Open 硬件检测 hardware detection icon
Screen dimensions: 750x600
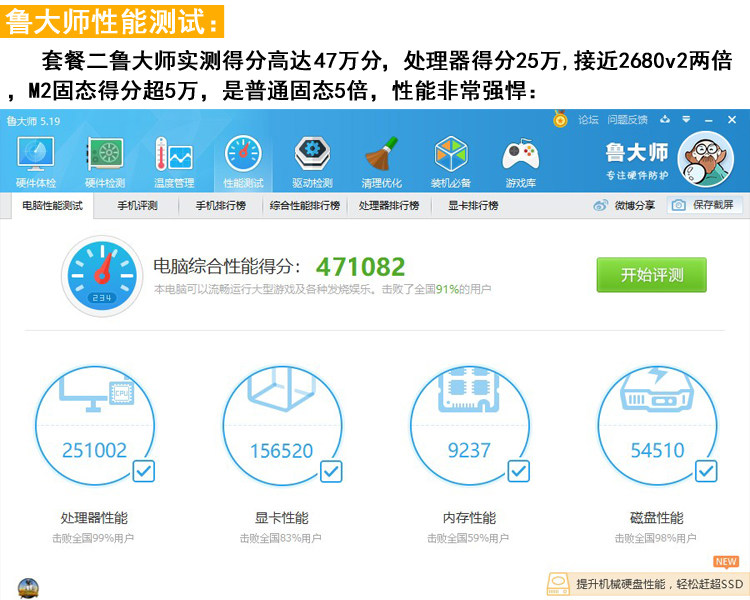pyautogui.click(x=105, y=154)
